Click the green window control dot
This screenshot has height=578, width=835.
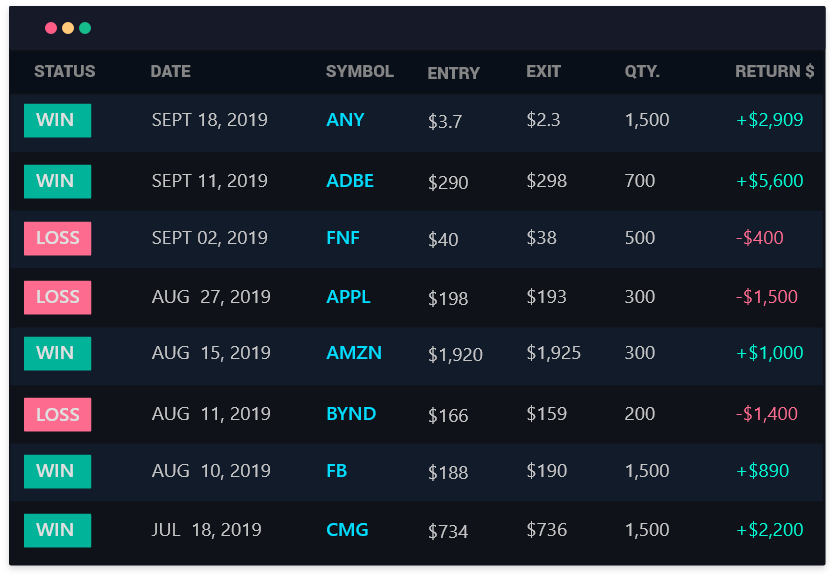pyautogui.click(x=82, y=28)
